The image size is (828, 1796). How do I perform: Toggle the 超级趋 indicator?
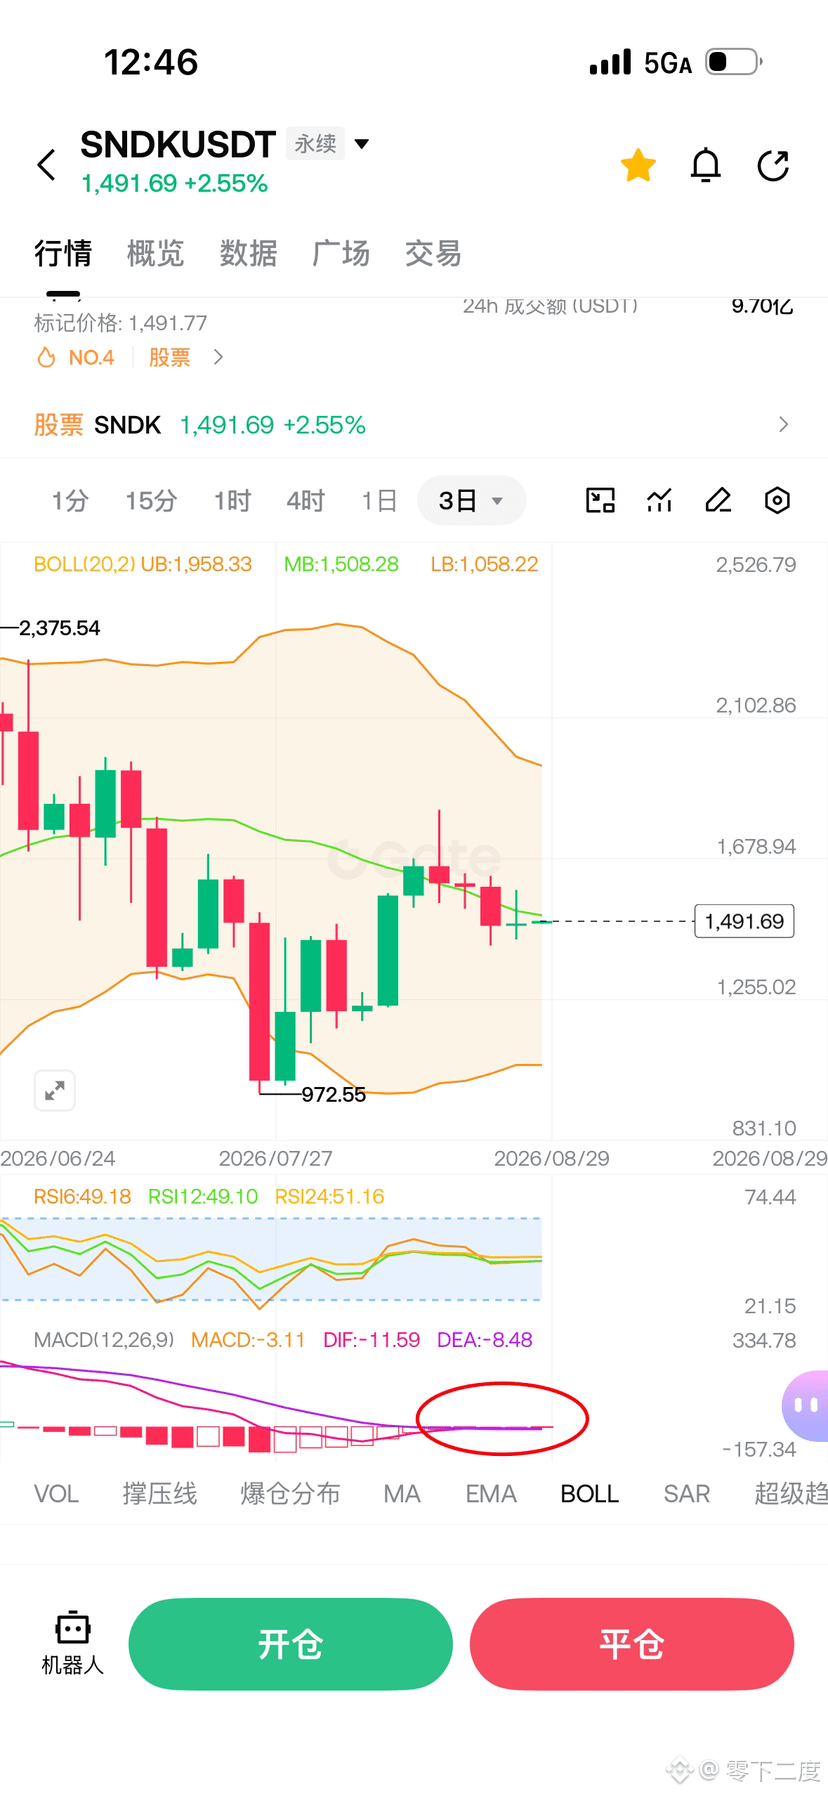tap(791, 1494)
